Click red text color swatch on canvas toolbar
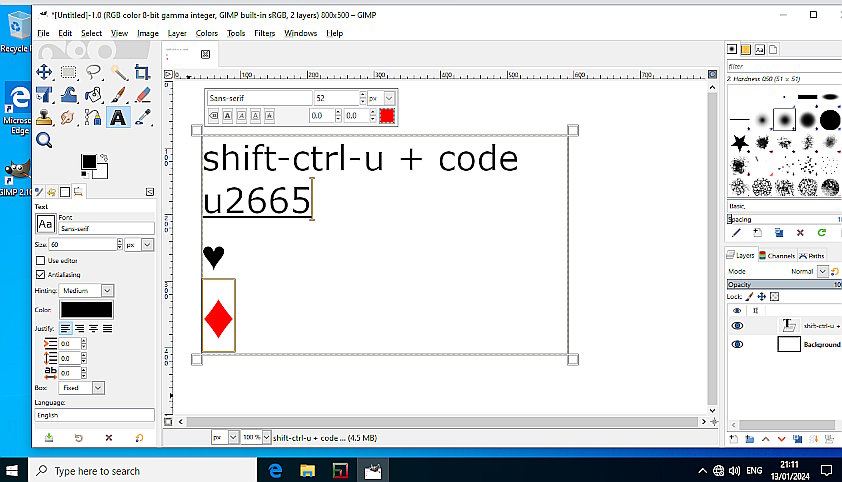 pyautogui.click(x=387, y=115)
